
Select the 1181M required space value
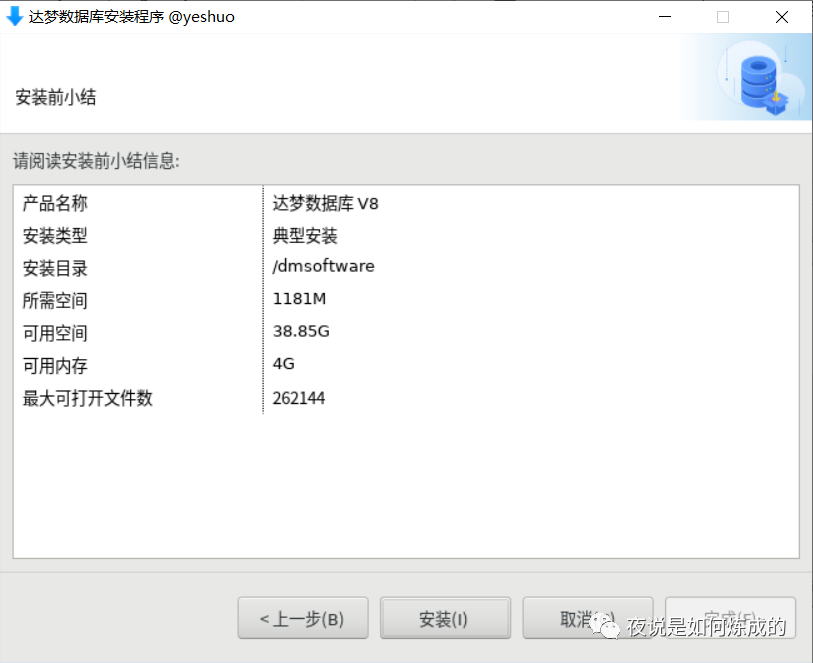click(299, 299)
